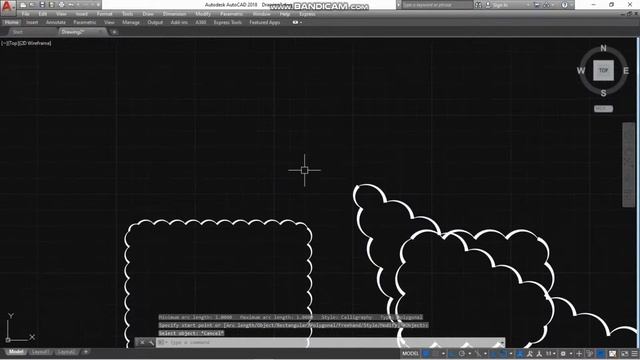The width and height of the screenshot is (640, 360).
Task: Switch to the Layout1 tab
Action: 40,352
